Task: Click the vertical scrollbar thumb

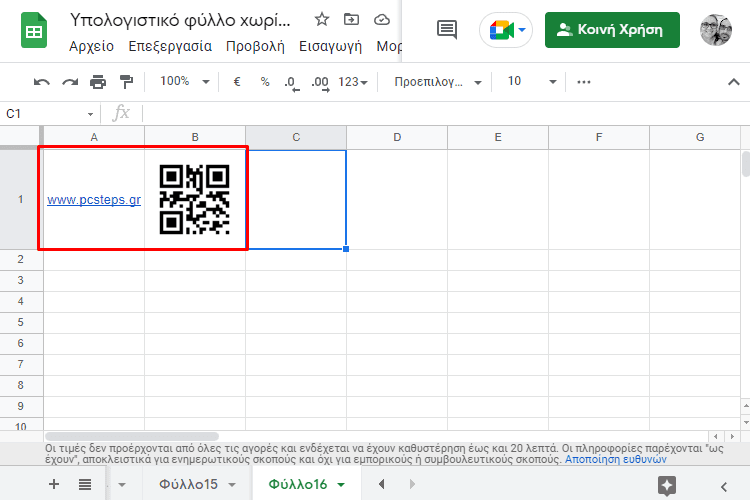Action: pyautogui.click(x=746, y=164)
